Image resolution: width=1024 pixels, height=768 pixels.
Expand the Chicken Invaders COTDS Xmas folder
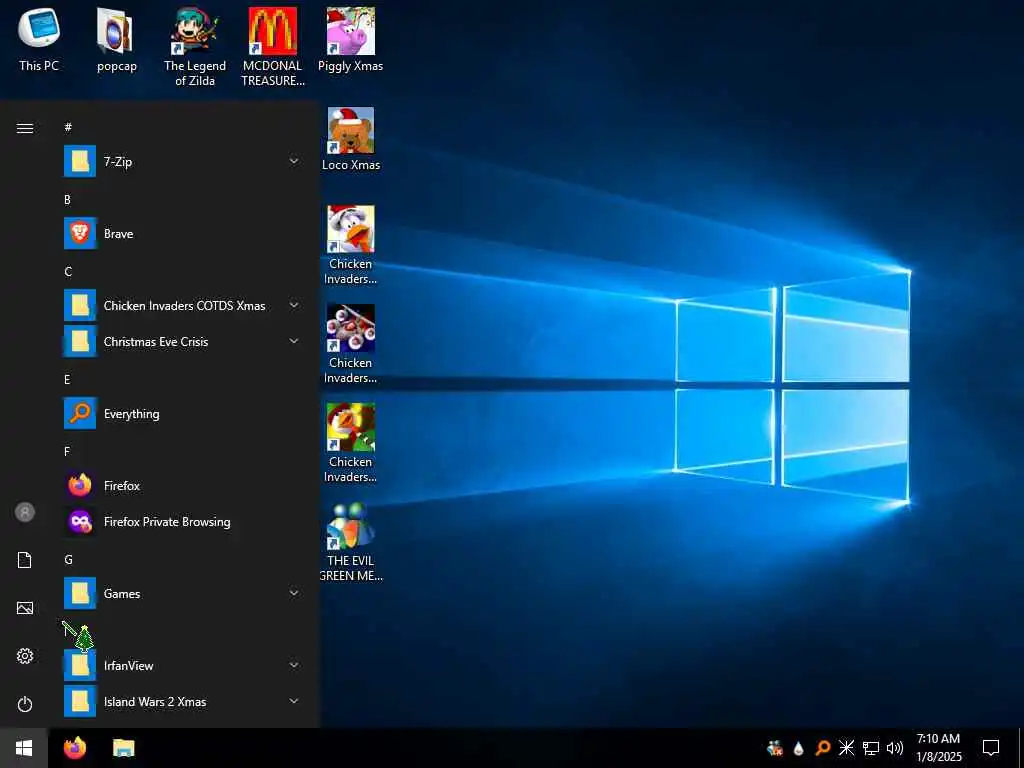click(x=294, y=305)
